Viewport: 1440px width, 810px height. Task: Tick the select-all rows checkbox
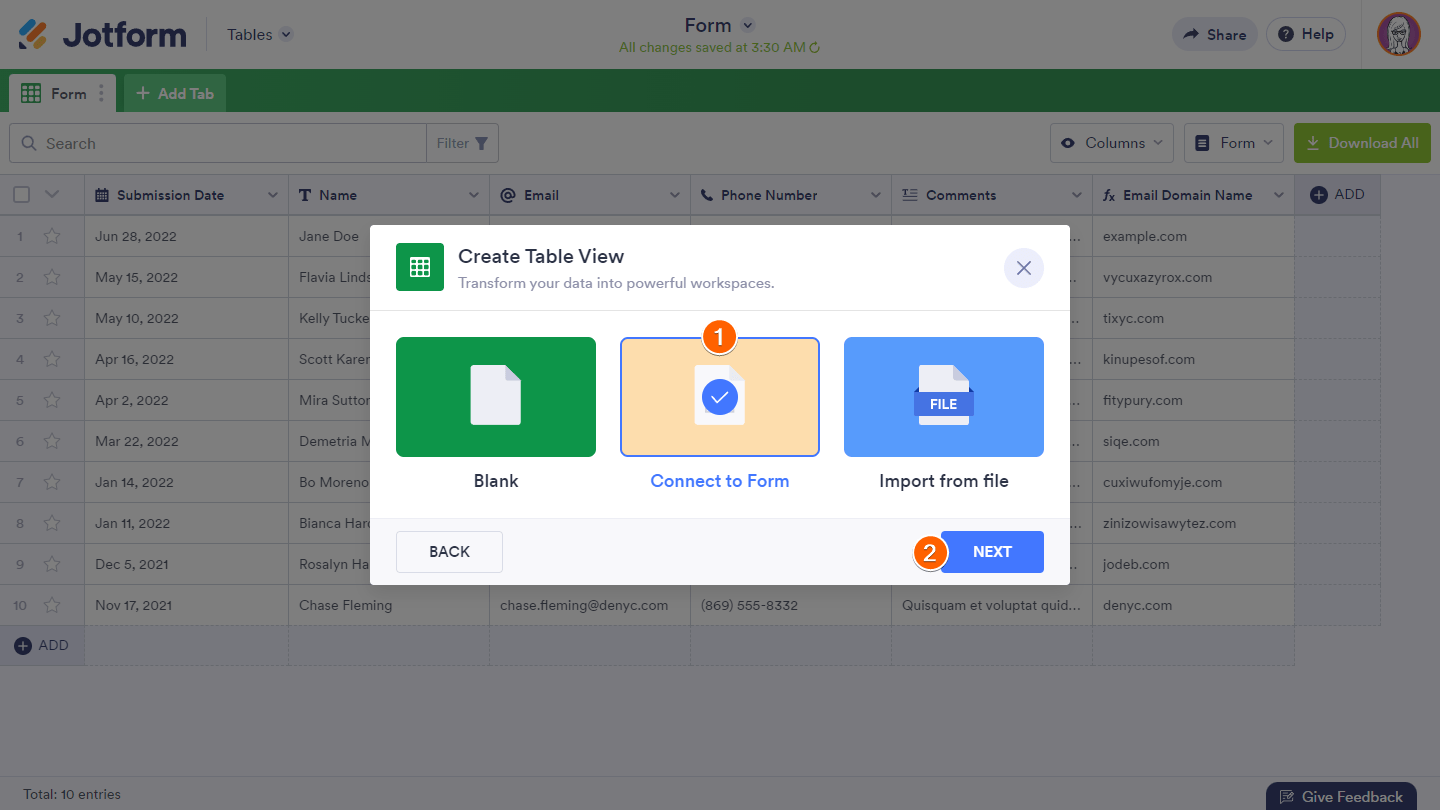click(x=21, y=195)
